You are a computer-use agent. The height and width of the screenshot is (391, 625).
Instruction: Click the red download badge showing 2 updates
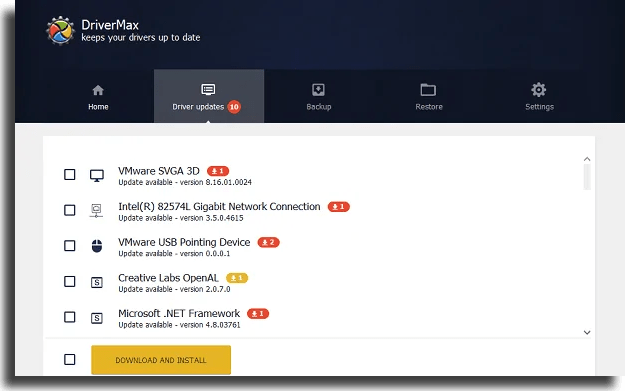click(268, 242)
